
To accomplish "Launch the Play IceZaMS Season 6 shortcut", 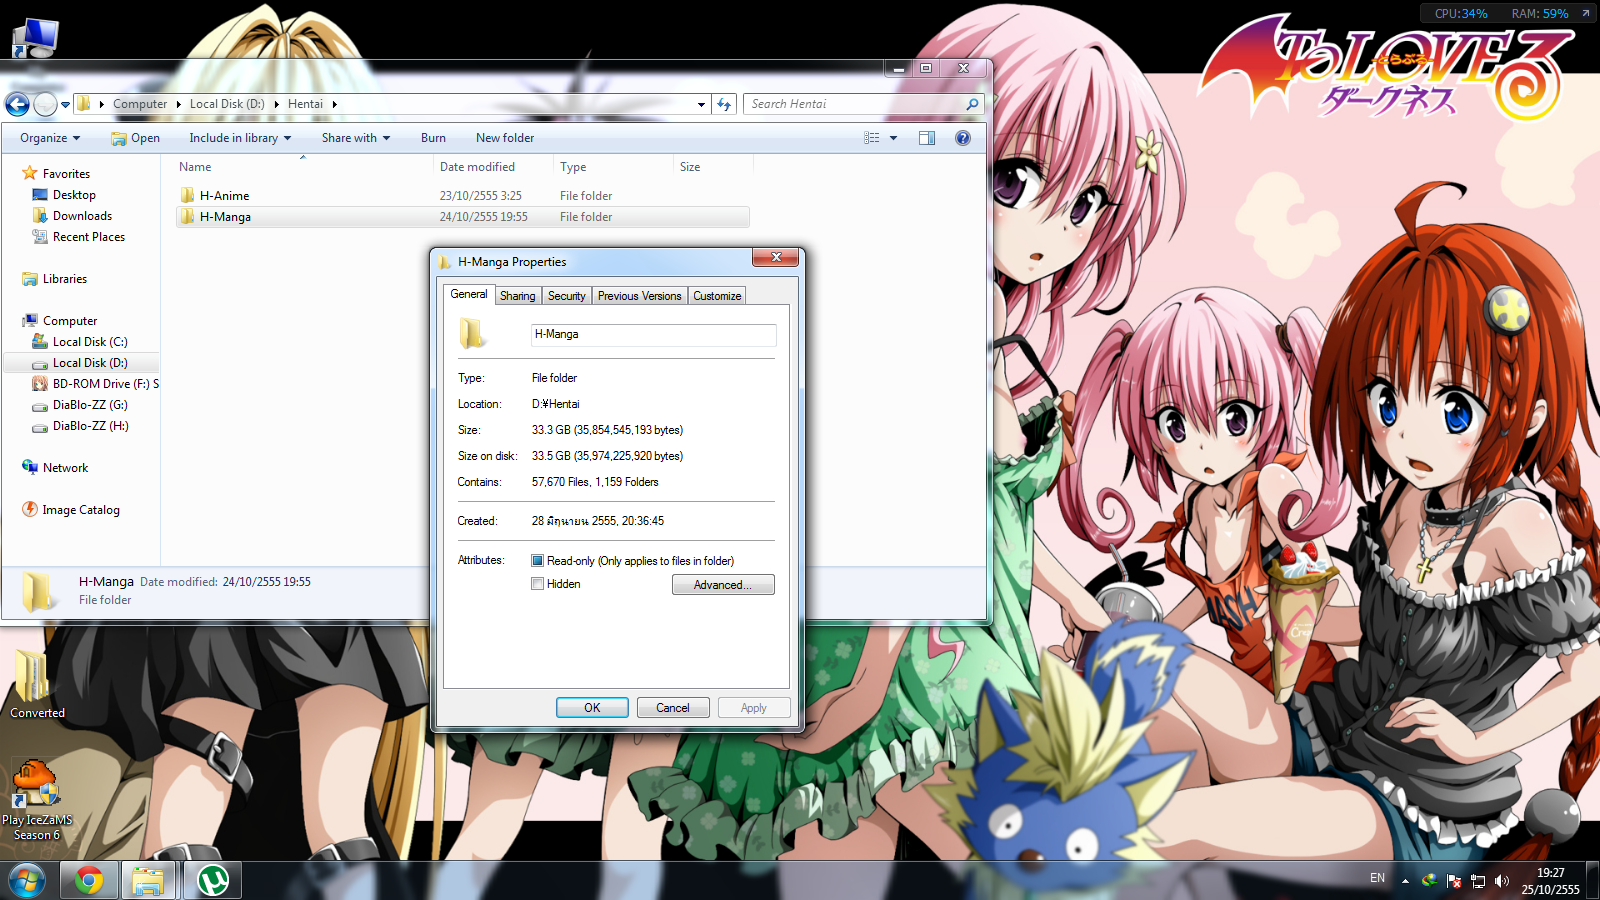I will point(37,800).
